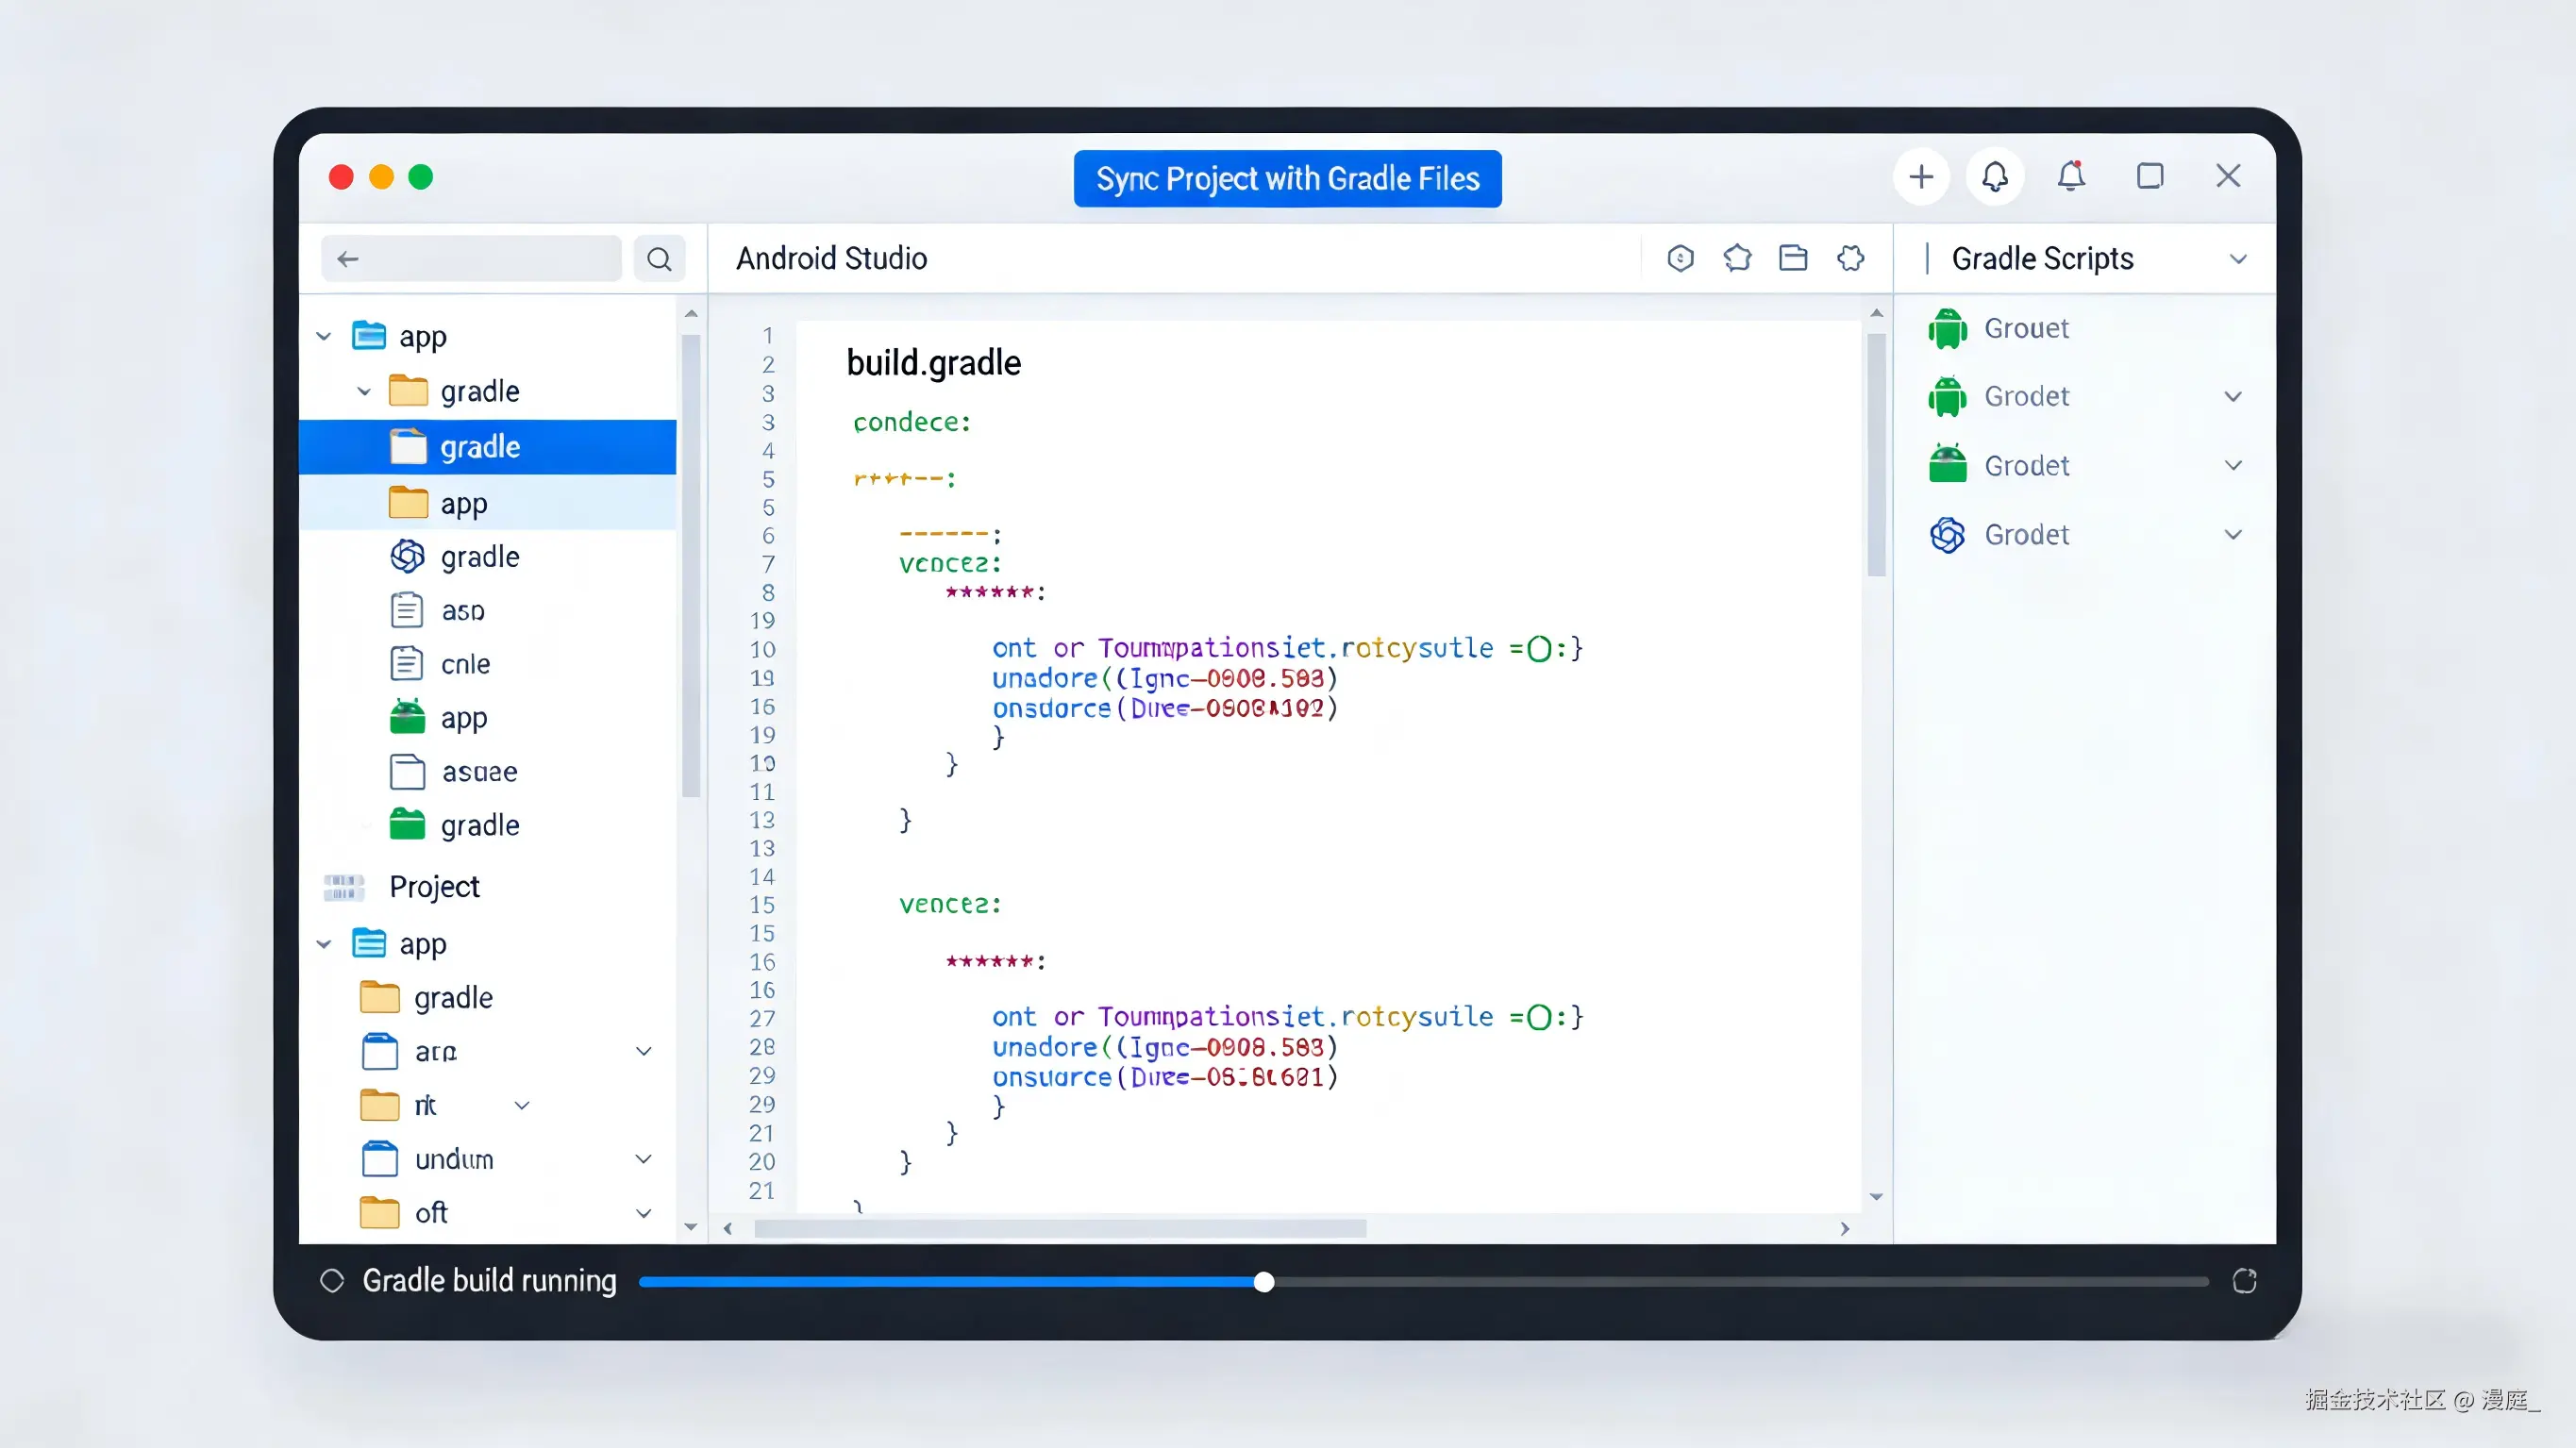Screen dimensions: 2576x1448
Task: Click the horizontal scrollbar under the editor
Action: coord(1060,1228)
